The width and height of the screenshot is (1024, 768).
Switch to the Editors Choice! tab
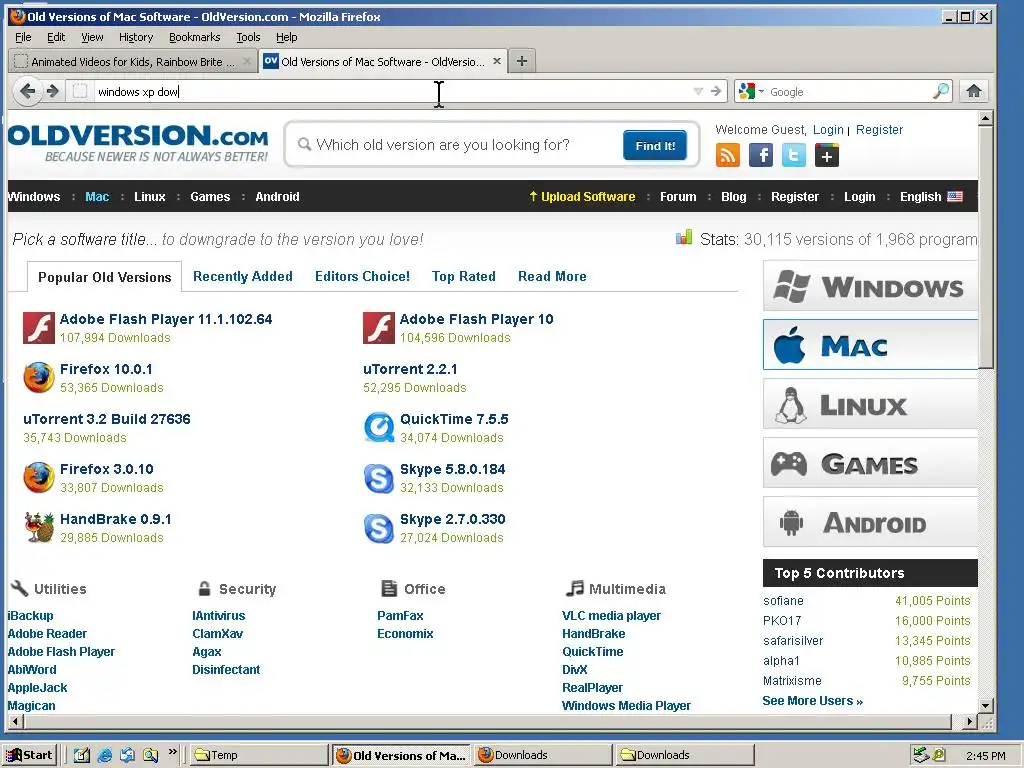coord(362,276)
